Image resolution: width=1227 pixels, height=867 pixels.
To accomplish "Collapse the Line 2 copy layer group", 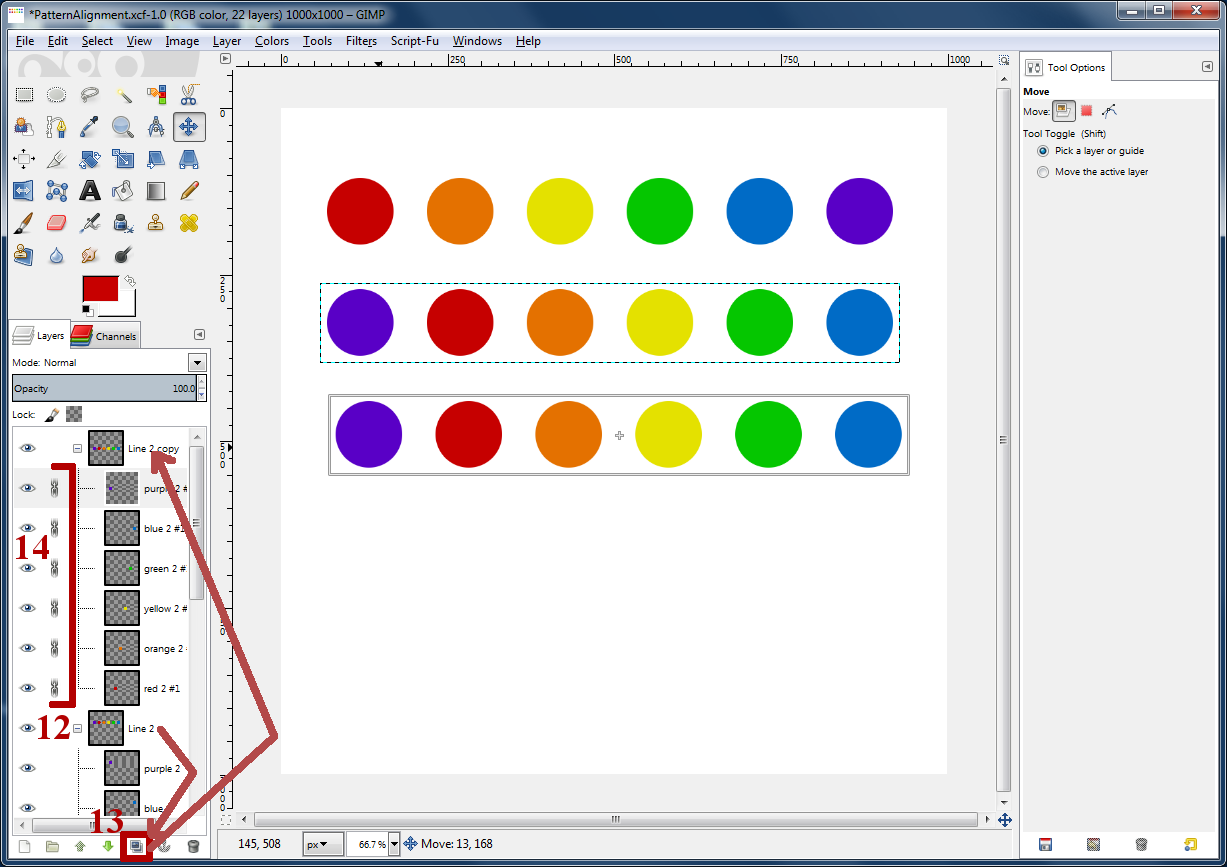I will coord(77,448).
